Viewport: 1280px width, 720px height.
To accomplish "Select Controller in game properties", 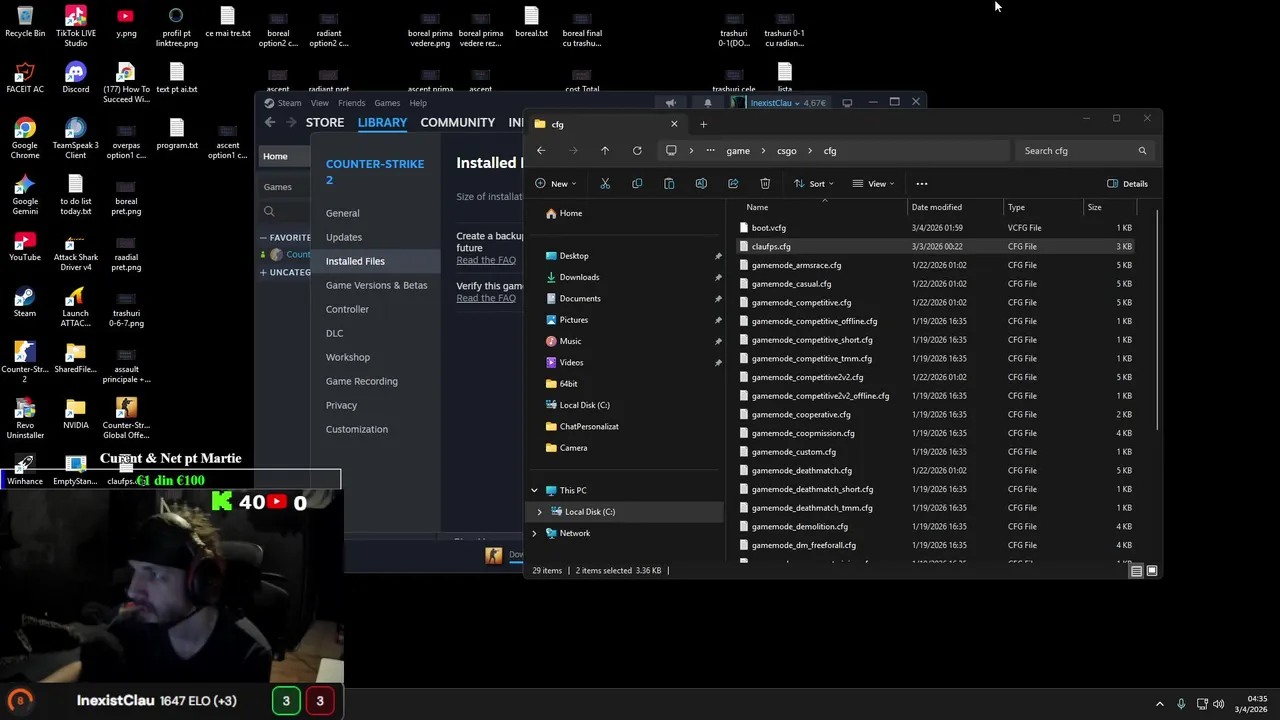I will coord(347,309).
